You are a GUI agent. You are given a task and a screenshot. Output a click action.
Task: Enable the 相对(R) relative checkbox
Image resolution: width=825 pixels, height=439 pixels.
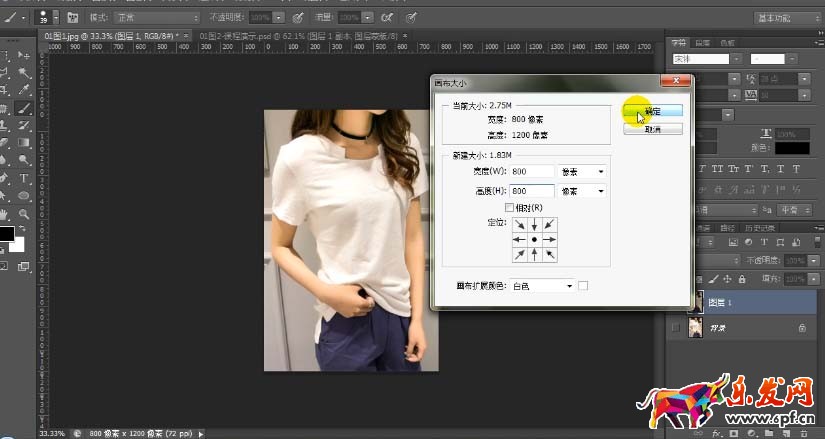tap(509, 207)
